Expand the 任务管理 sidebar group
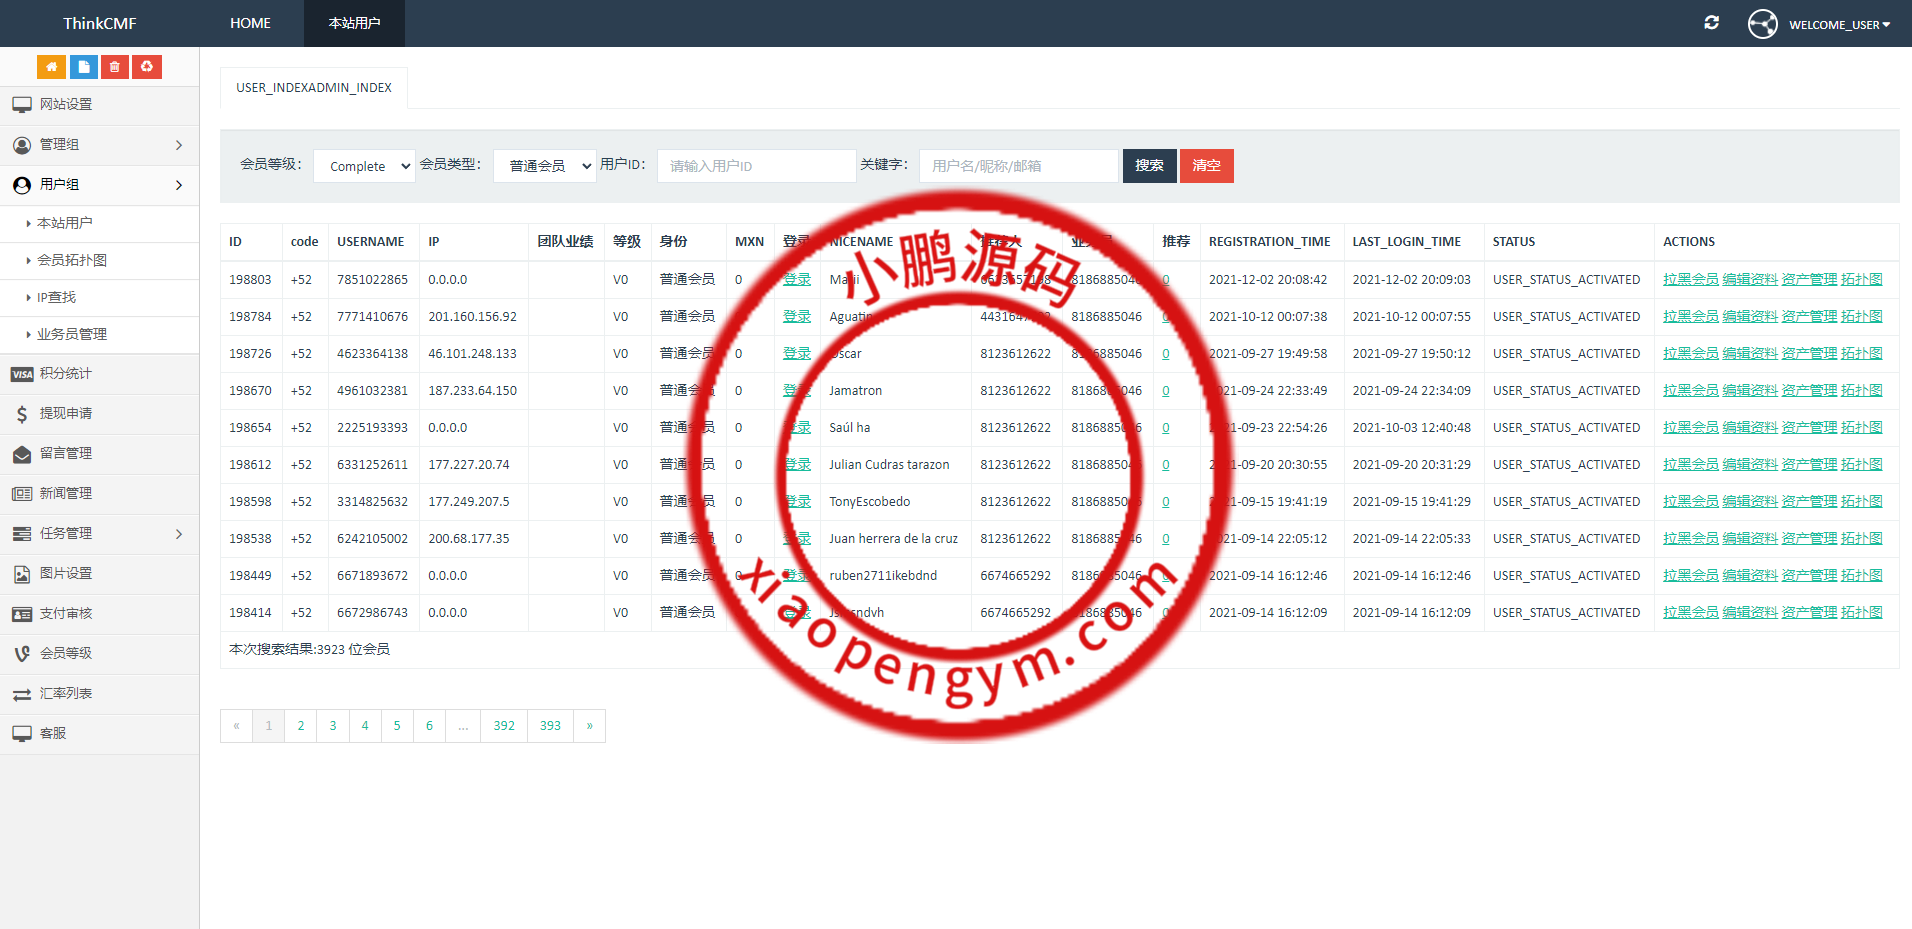This screenshot has width=1912, height=929. point(179,534)
